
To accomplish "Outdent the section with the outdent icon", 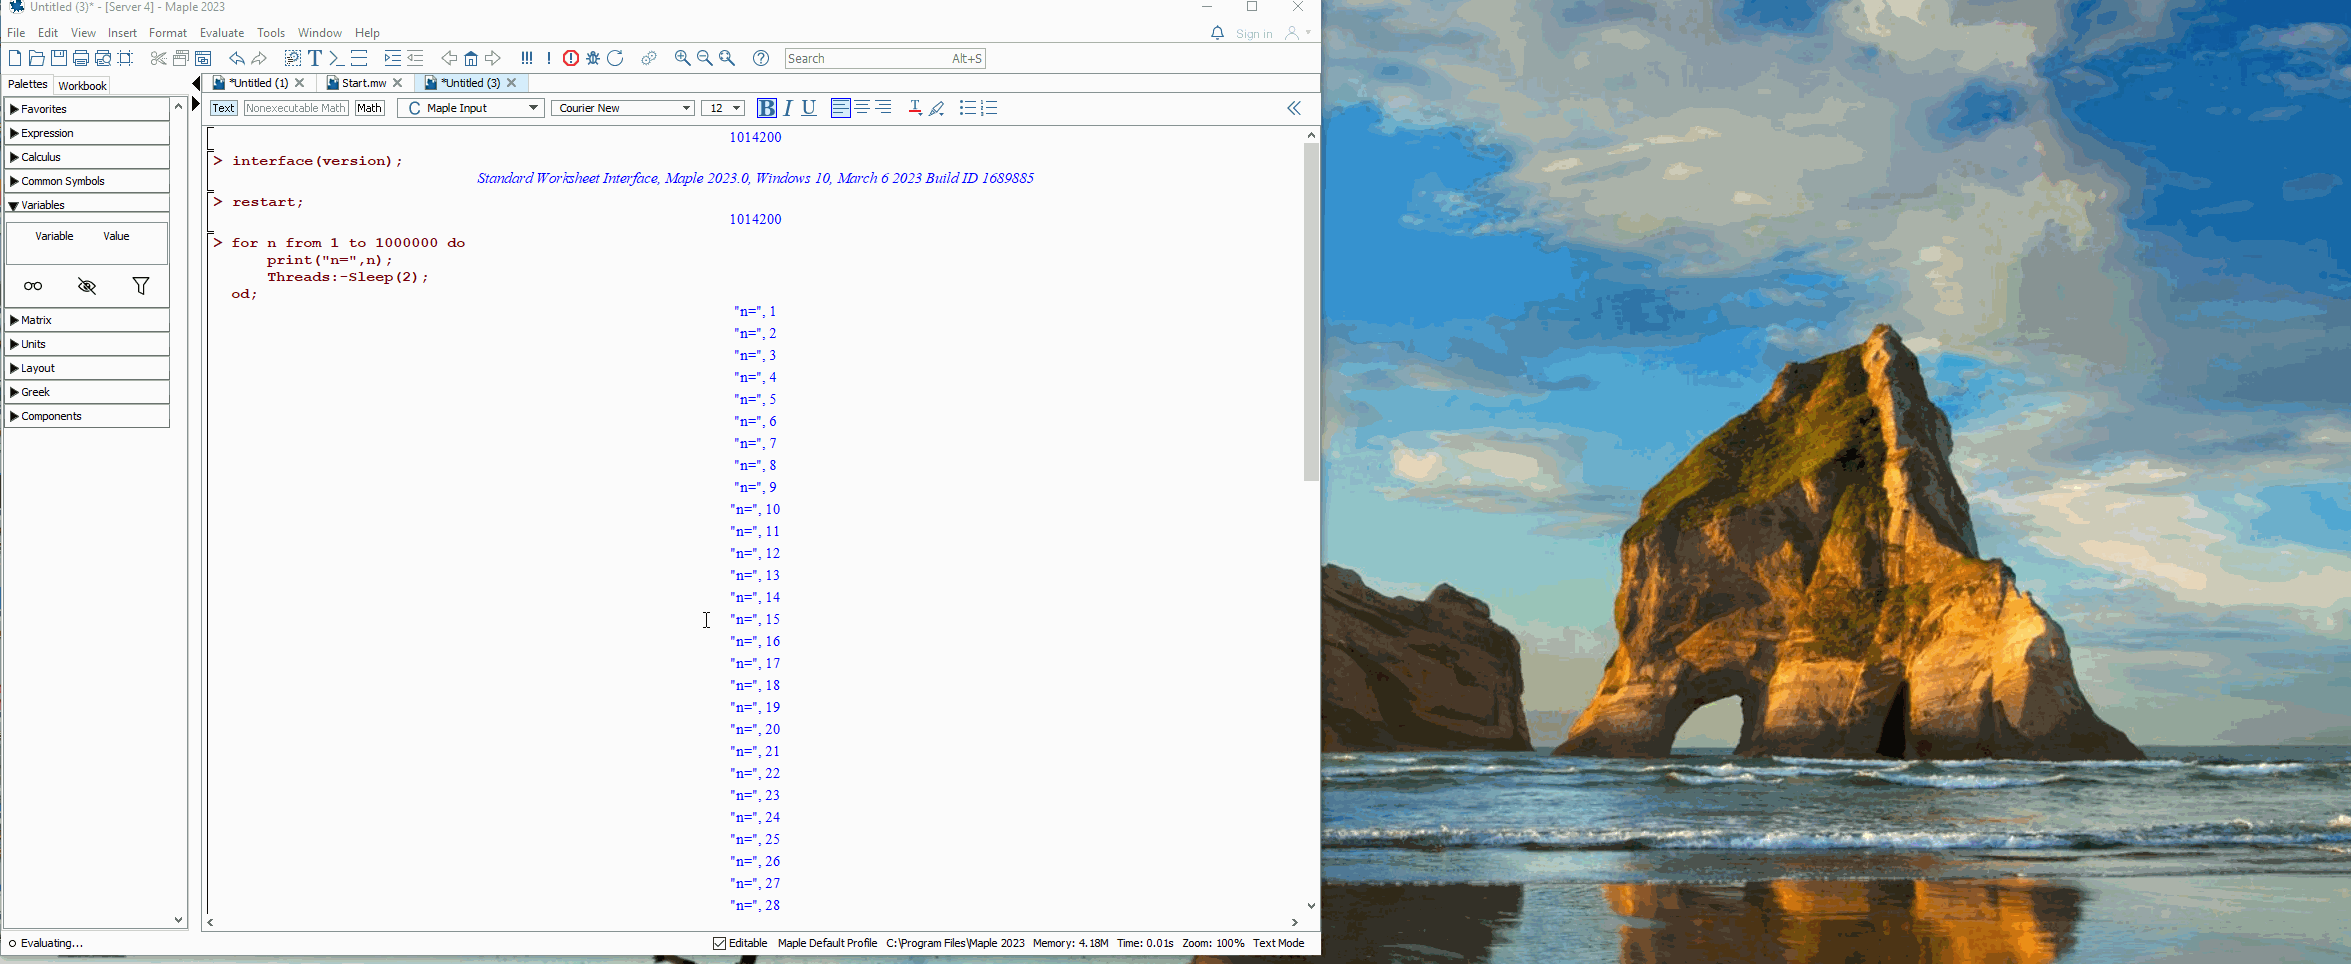I will point(415,58).
